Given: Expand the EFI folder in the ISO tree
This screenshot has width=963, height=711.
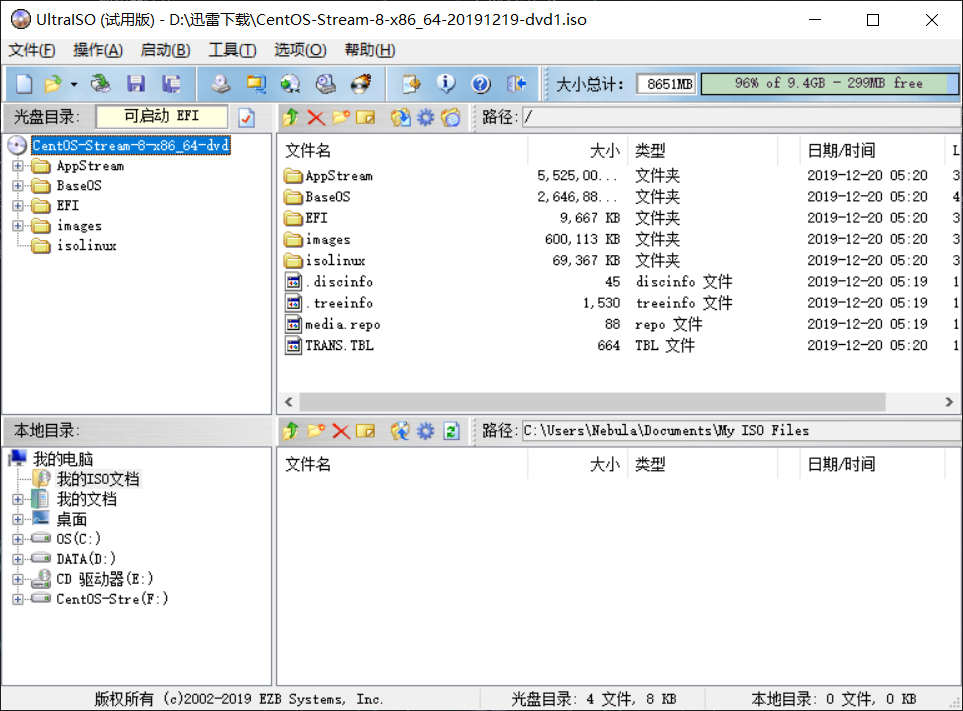Looking at the screenshot, I should click(x=18, y=206).
